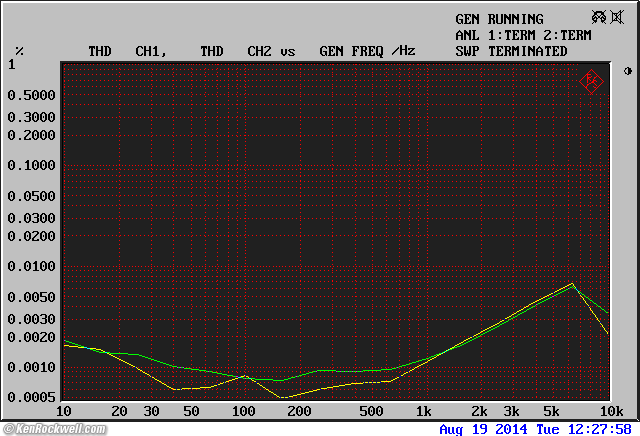Viewport: 640px width, 436px height.
Task: Click the 0.0100 value on Y-axis
Action: pos(31,267)
